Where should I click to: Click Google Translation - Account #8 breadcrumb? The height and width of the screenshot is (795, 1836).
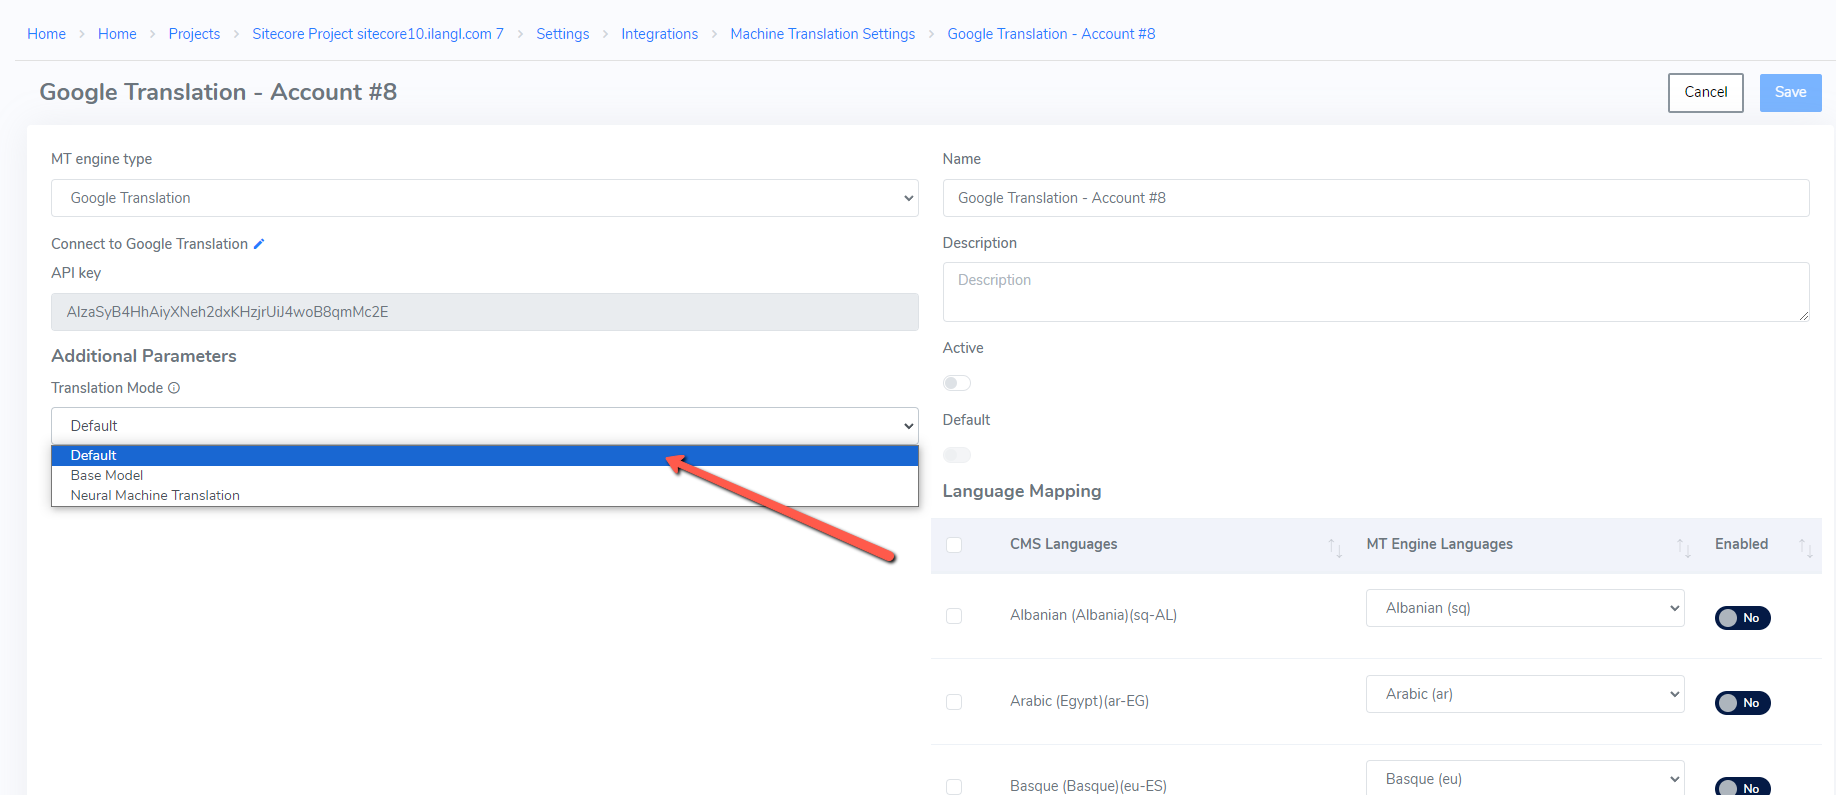[x=1051, y=34]
